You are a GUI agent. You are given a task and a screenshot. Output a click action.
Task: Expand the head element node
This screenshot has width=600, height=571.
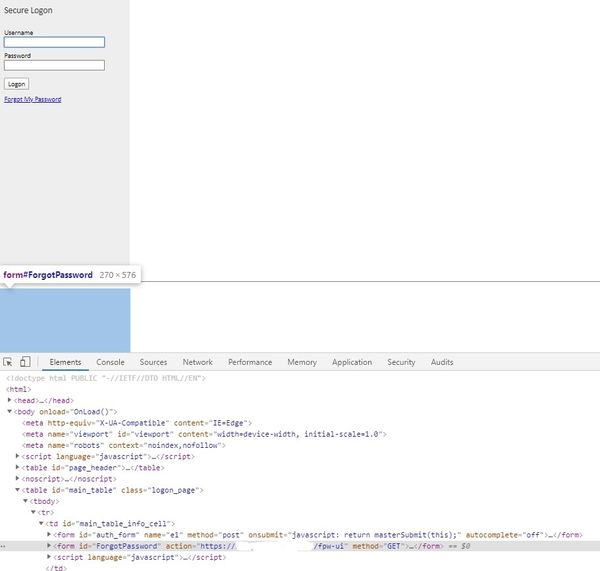tap(10, 400)
